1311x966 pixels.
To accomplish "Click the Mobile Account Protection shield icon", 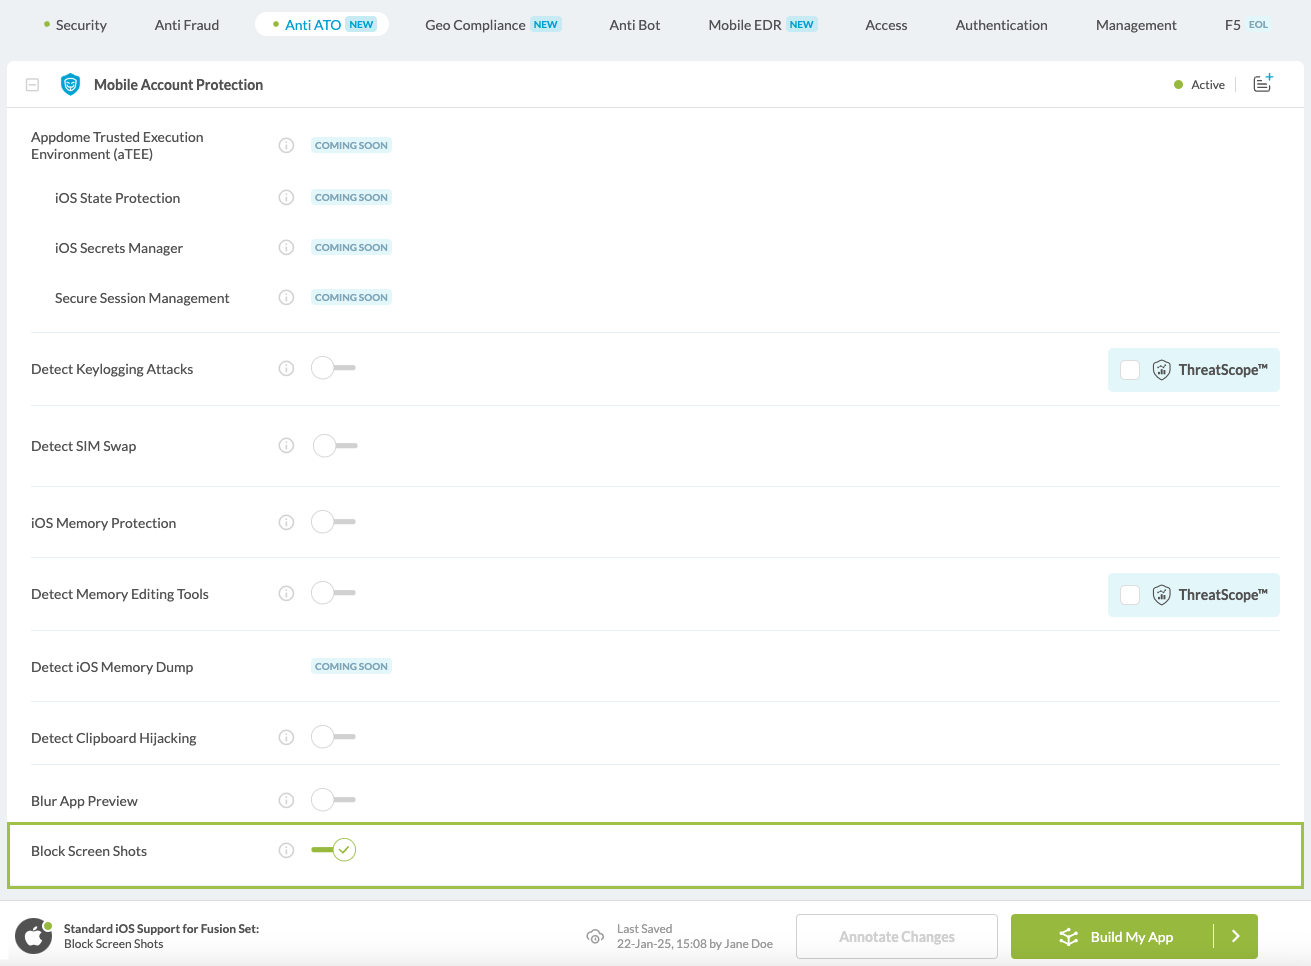I will point(70,85).
